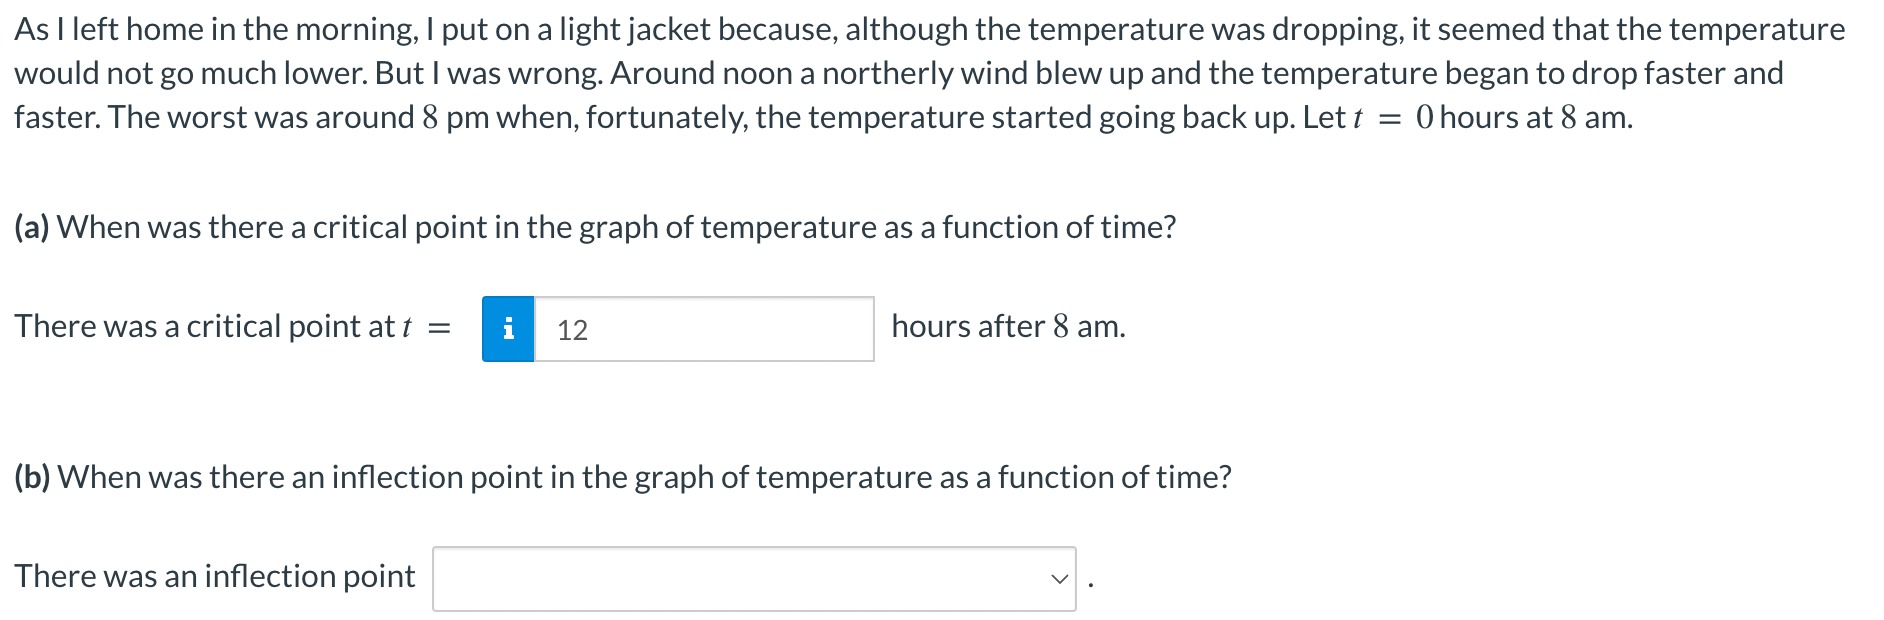Click 'There was an inflection point' label

pos(214,576)
